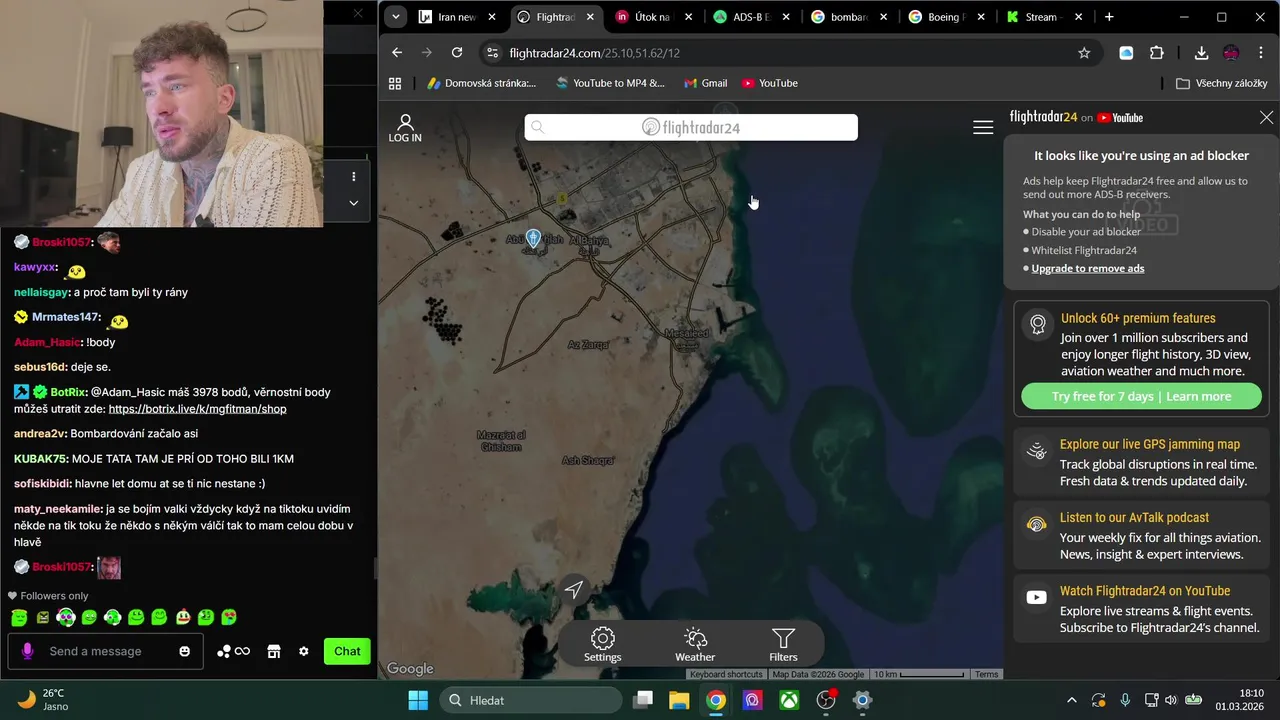Open File Explorer from taskbar
1280x720 pixels.
[x=679, y=700]
